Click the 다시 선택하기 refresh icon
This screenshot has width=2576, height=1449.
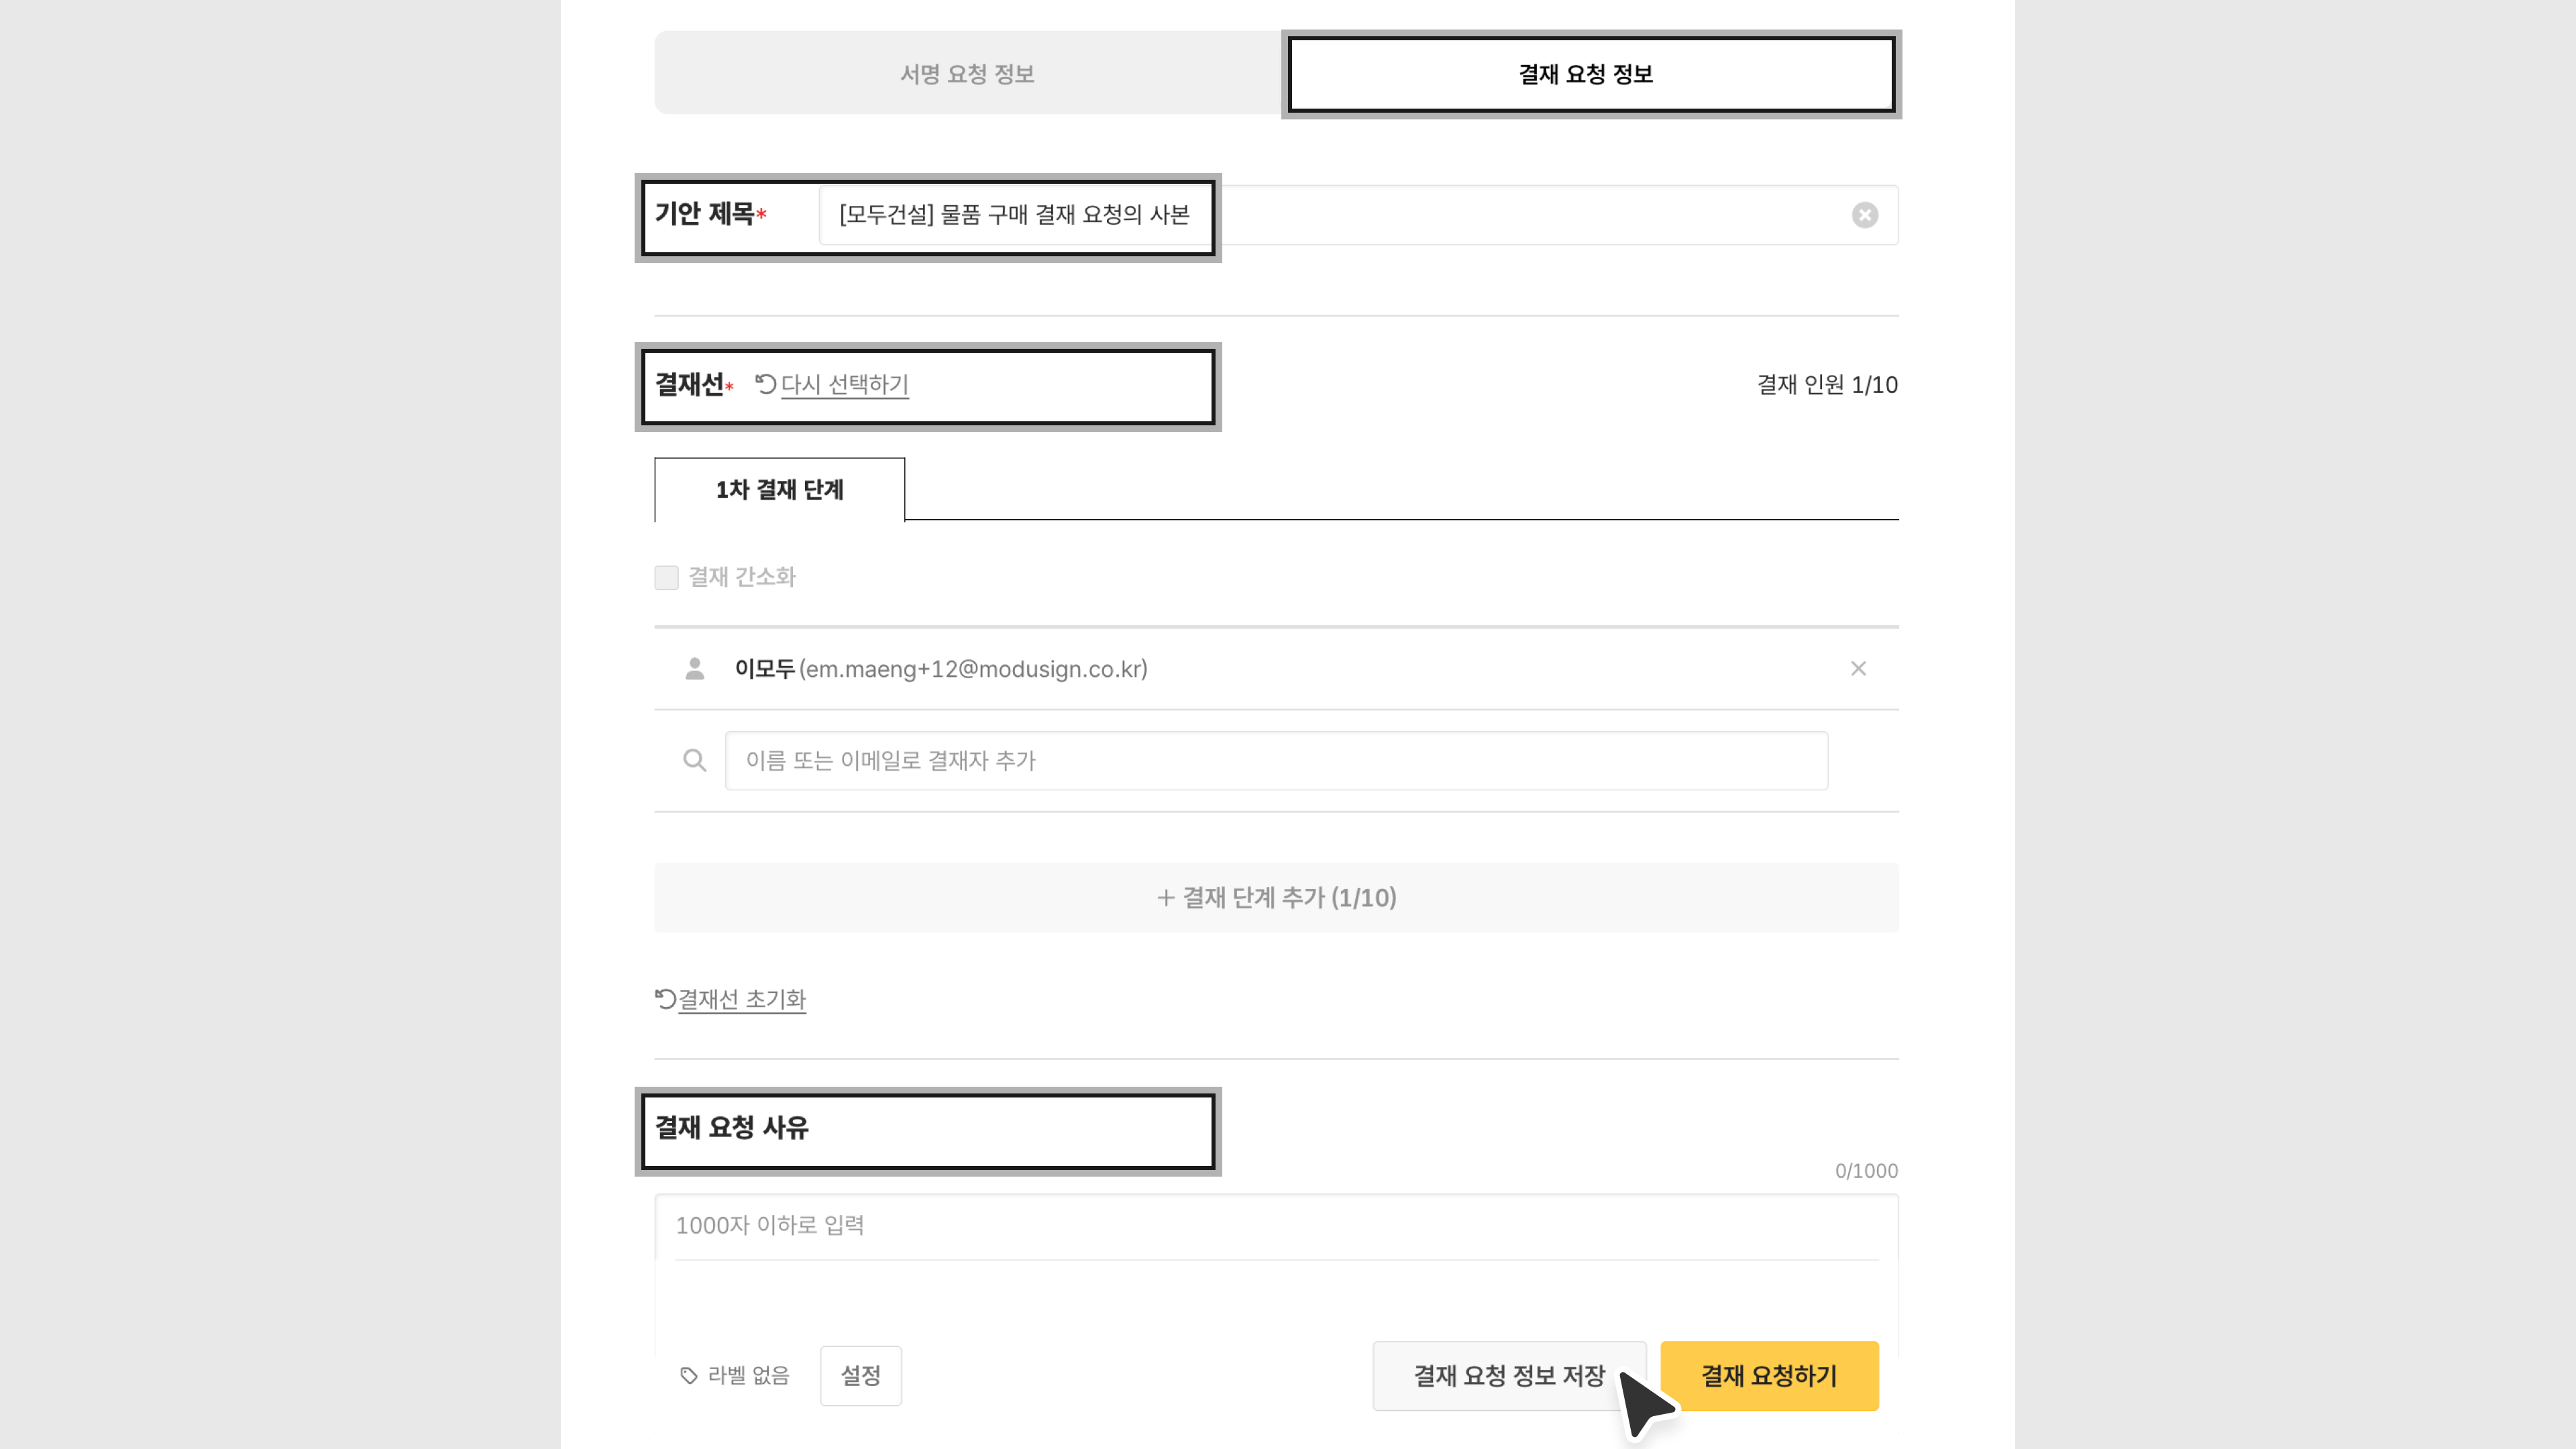point(766,384)
